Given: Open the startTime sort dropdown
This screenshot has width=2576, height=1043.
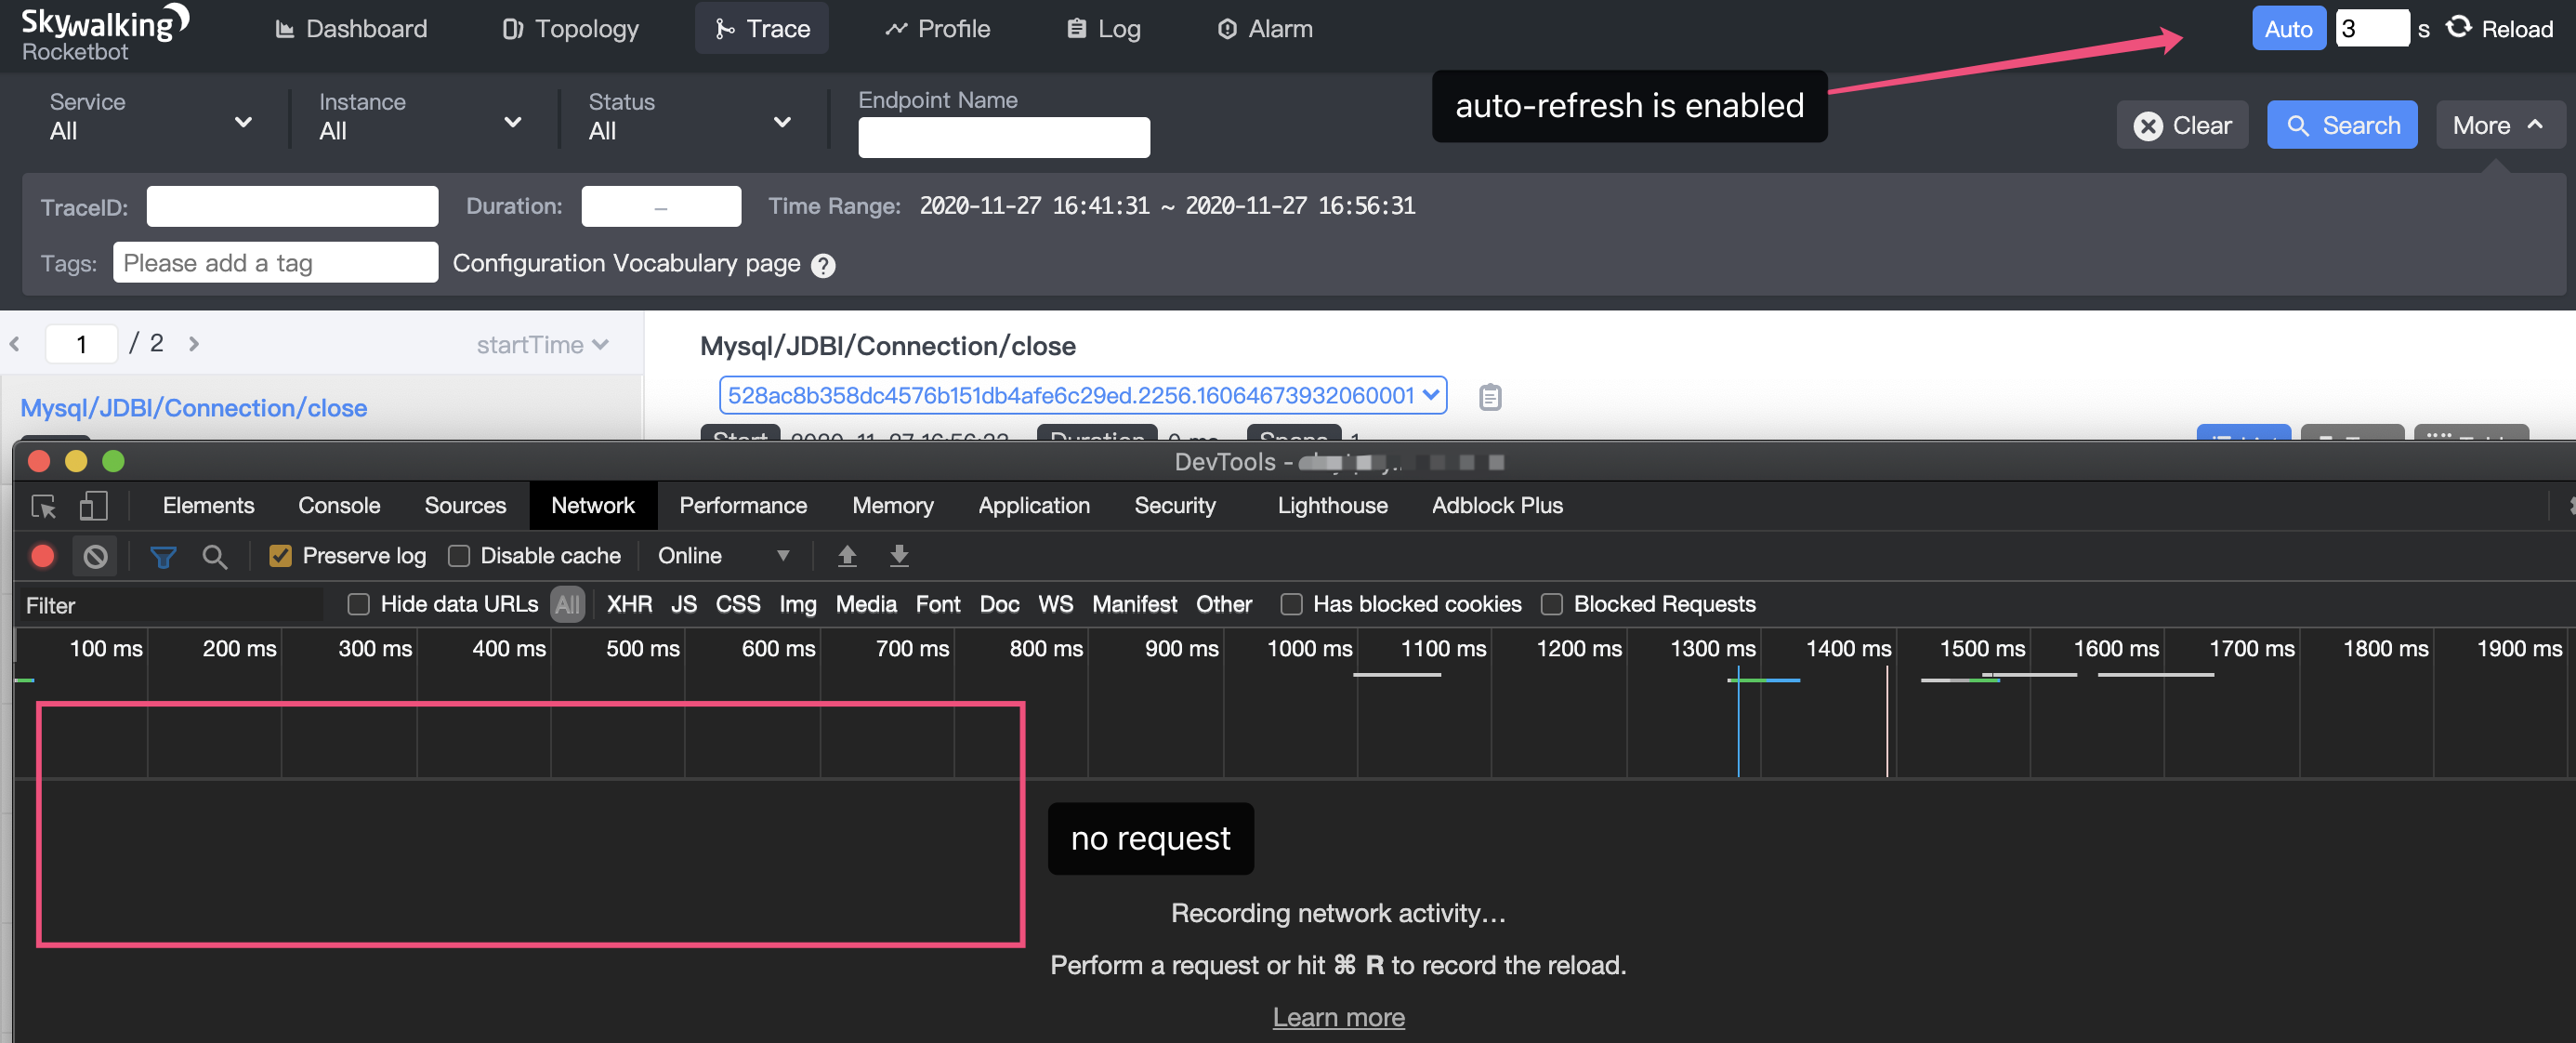Looking at the screenshot, I should 542,345.
